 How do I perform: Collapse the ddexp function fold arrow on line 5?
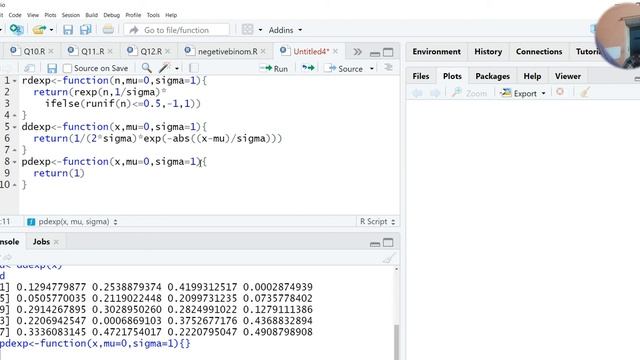(15, 127)
